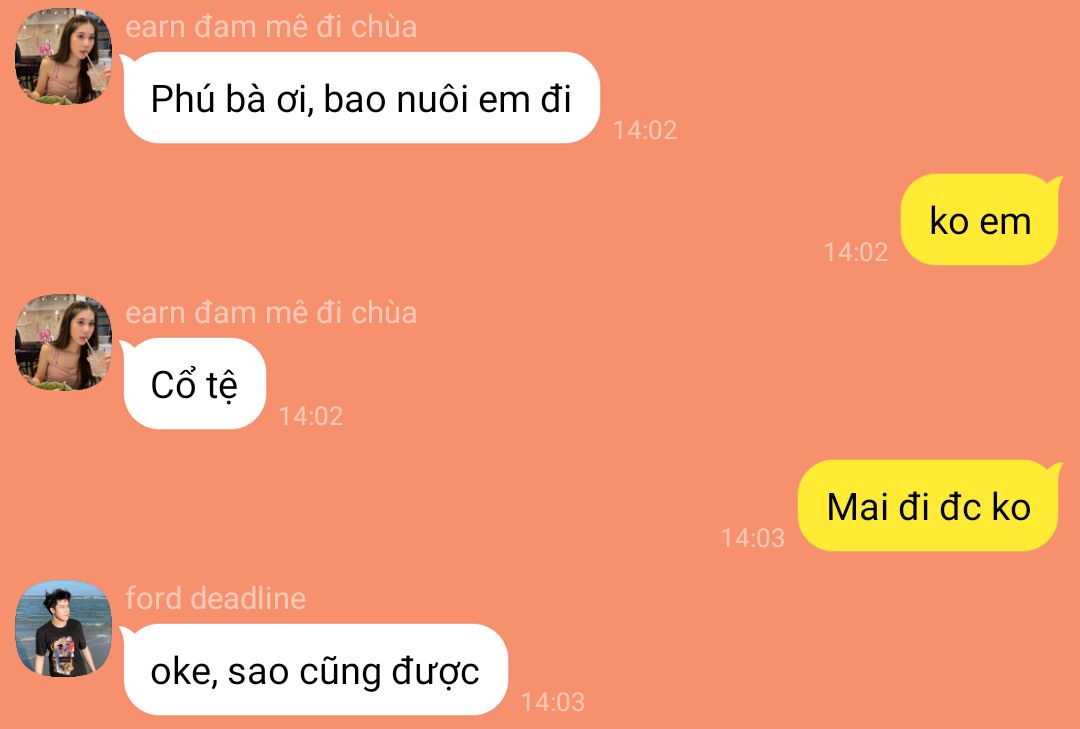Click the tail pointer of "ko em" bubble
Image resolution: width=1080 pixels, height=729 pixels.
point(1055,183)
